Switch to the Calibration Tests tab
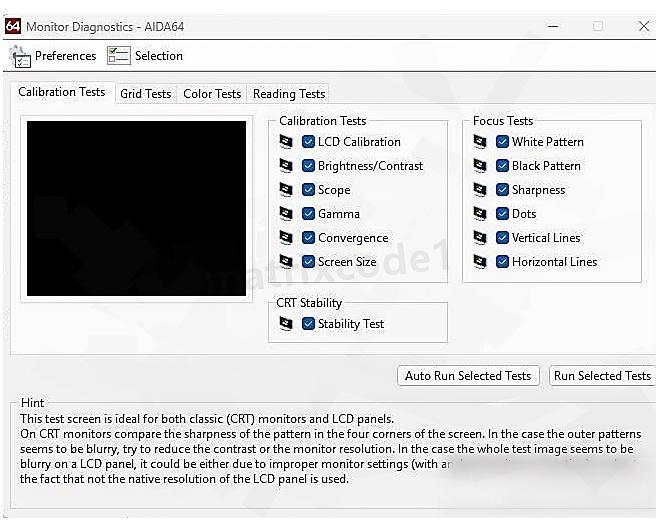The width and height of the screenshot is (659, 532). coord(62,92)
